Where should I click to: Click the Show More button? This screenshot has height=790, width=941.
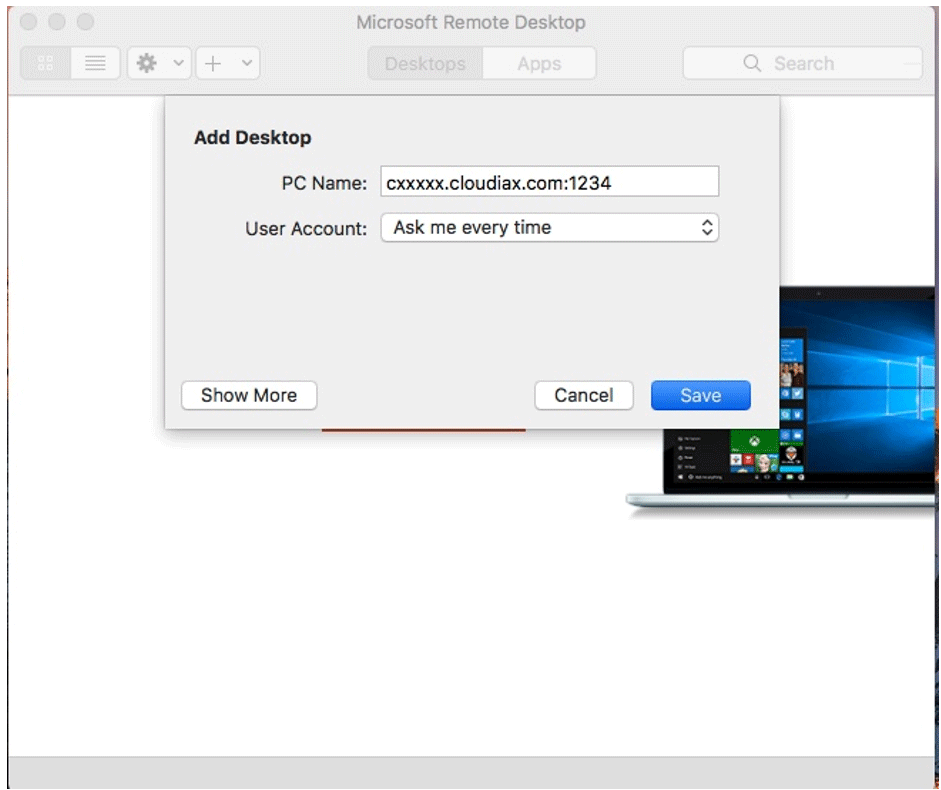click(249, 395)
